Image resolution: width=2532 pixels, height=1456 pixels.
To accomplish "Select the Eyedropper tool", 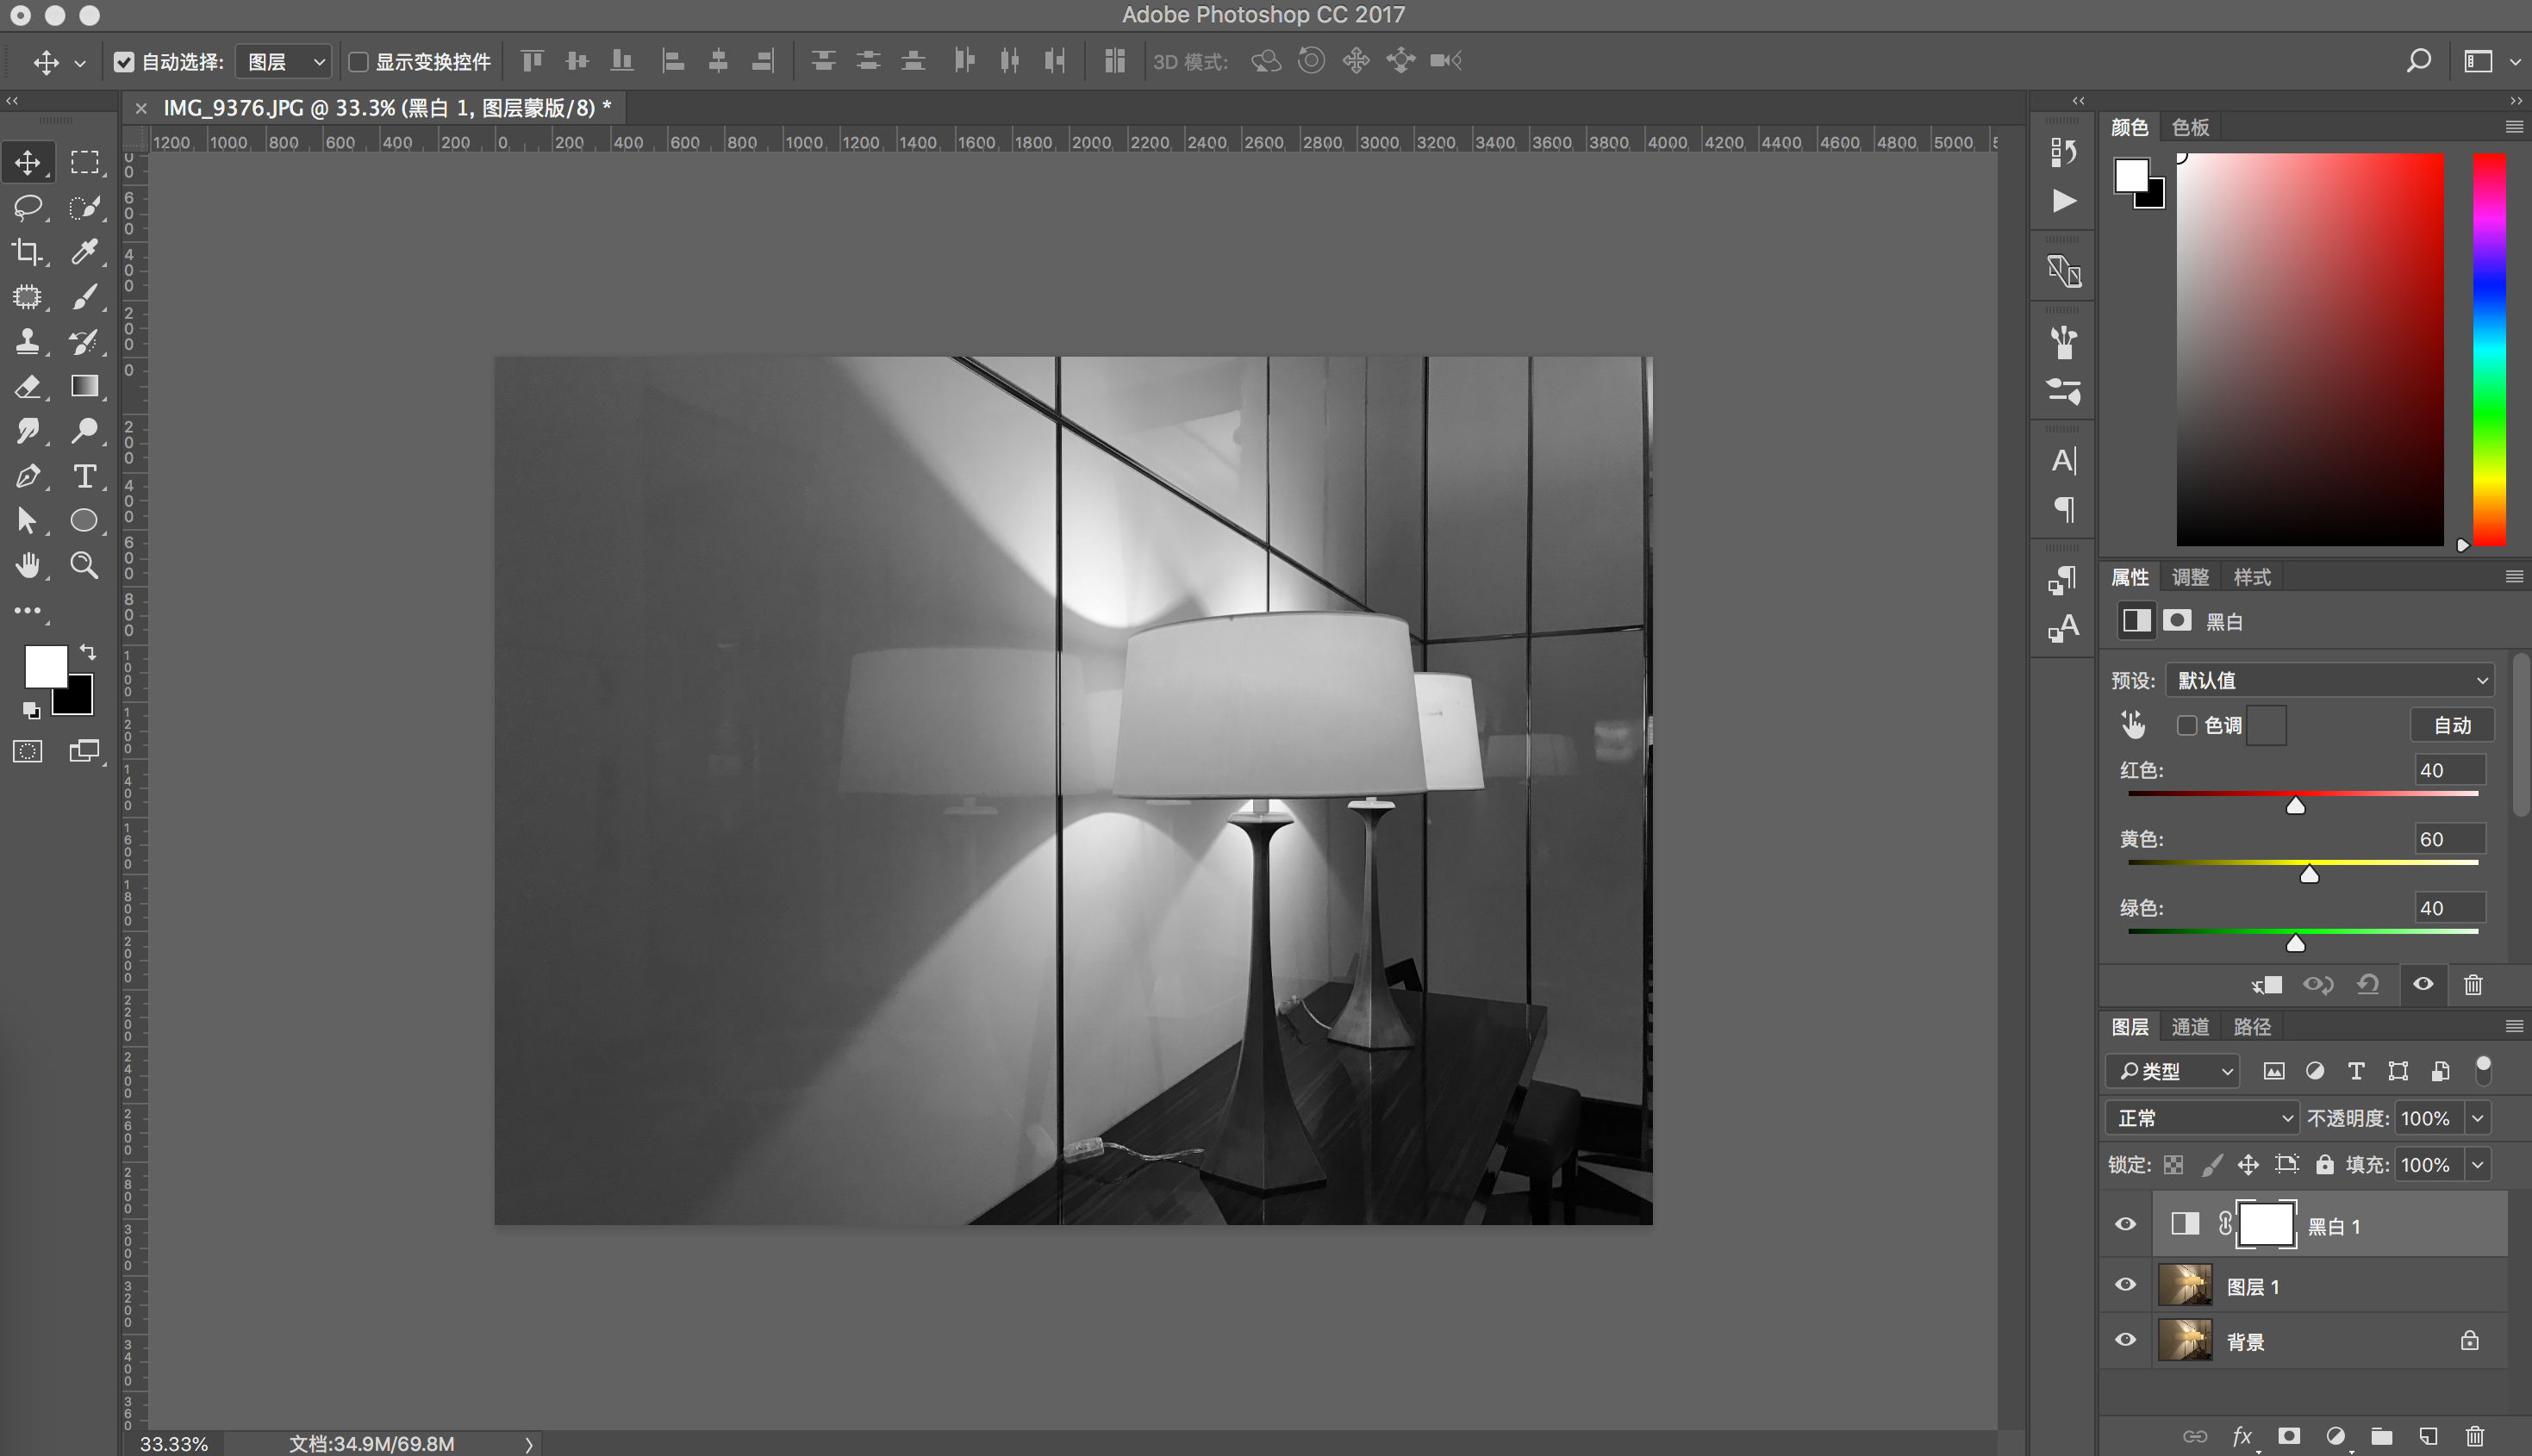I will click(84, 252).
